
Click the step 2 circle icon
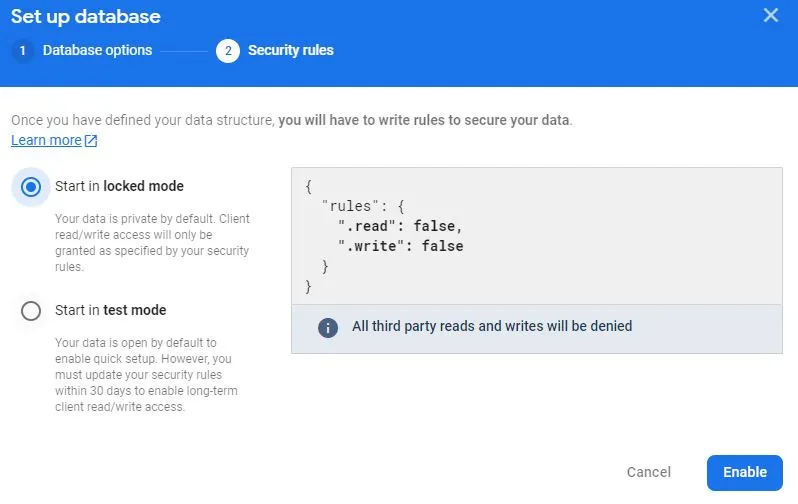pyautogui.click(x=227, y=51)
